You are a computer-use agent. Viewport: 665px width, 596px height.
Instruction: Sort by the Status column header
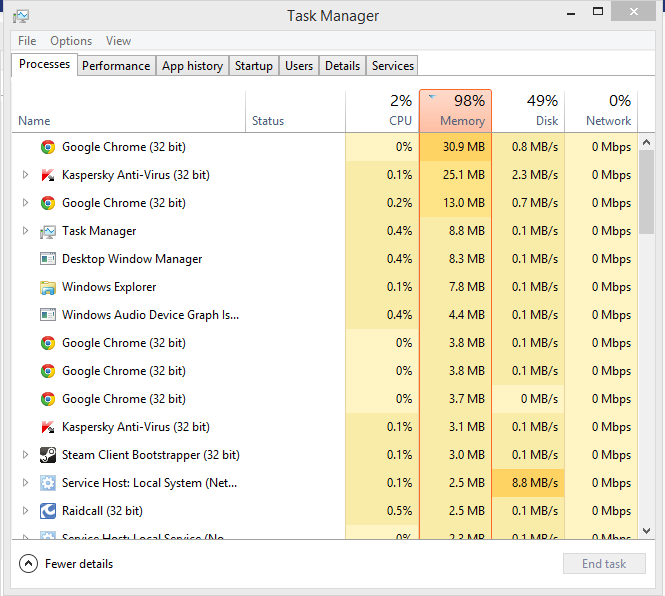point(295,111)
